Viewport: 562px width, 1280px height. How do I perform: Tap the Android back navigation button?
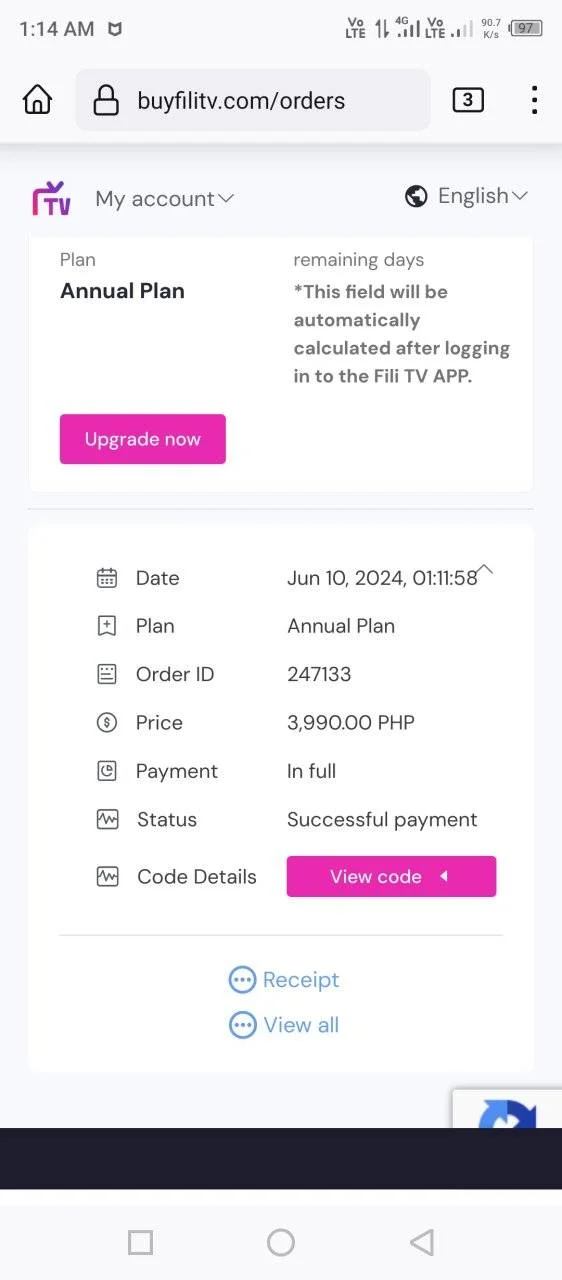pyautogui.click(x=422, y=1242)
